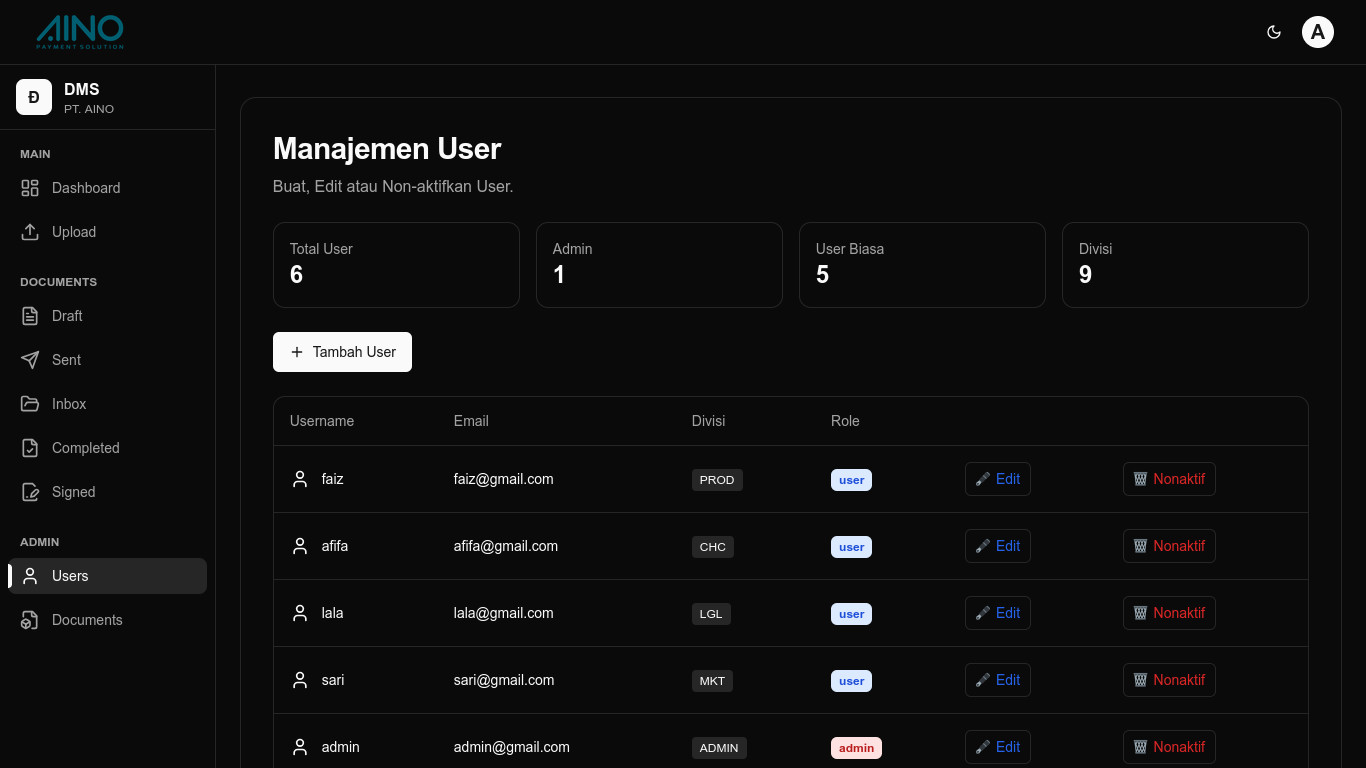
Task: Toggle dark mode with the moon icon
Action: click(x=1274, y=31)
